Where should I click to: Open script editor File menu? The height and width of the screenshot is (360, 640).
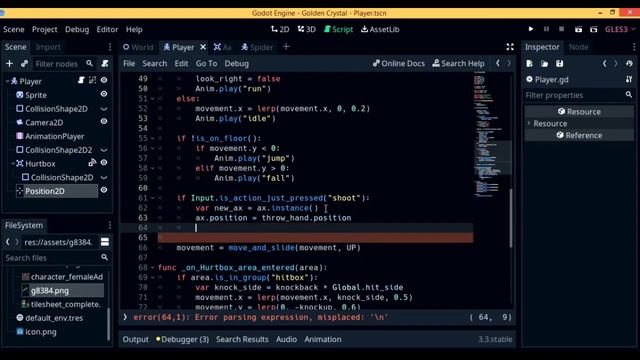point(129,63)
